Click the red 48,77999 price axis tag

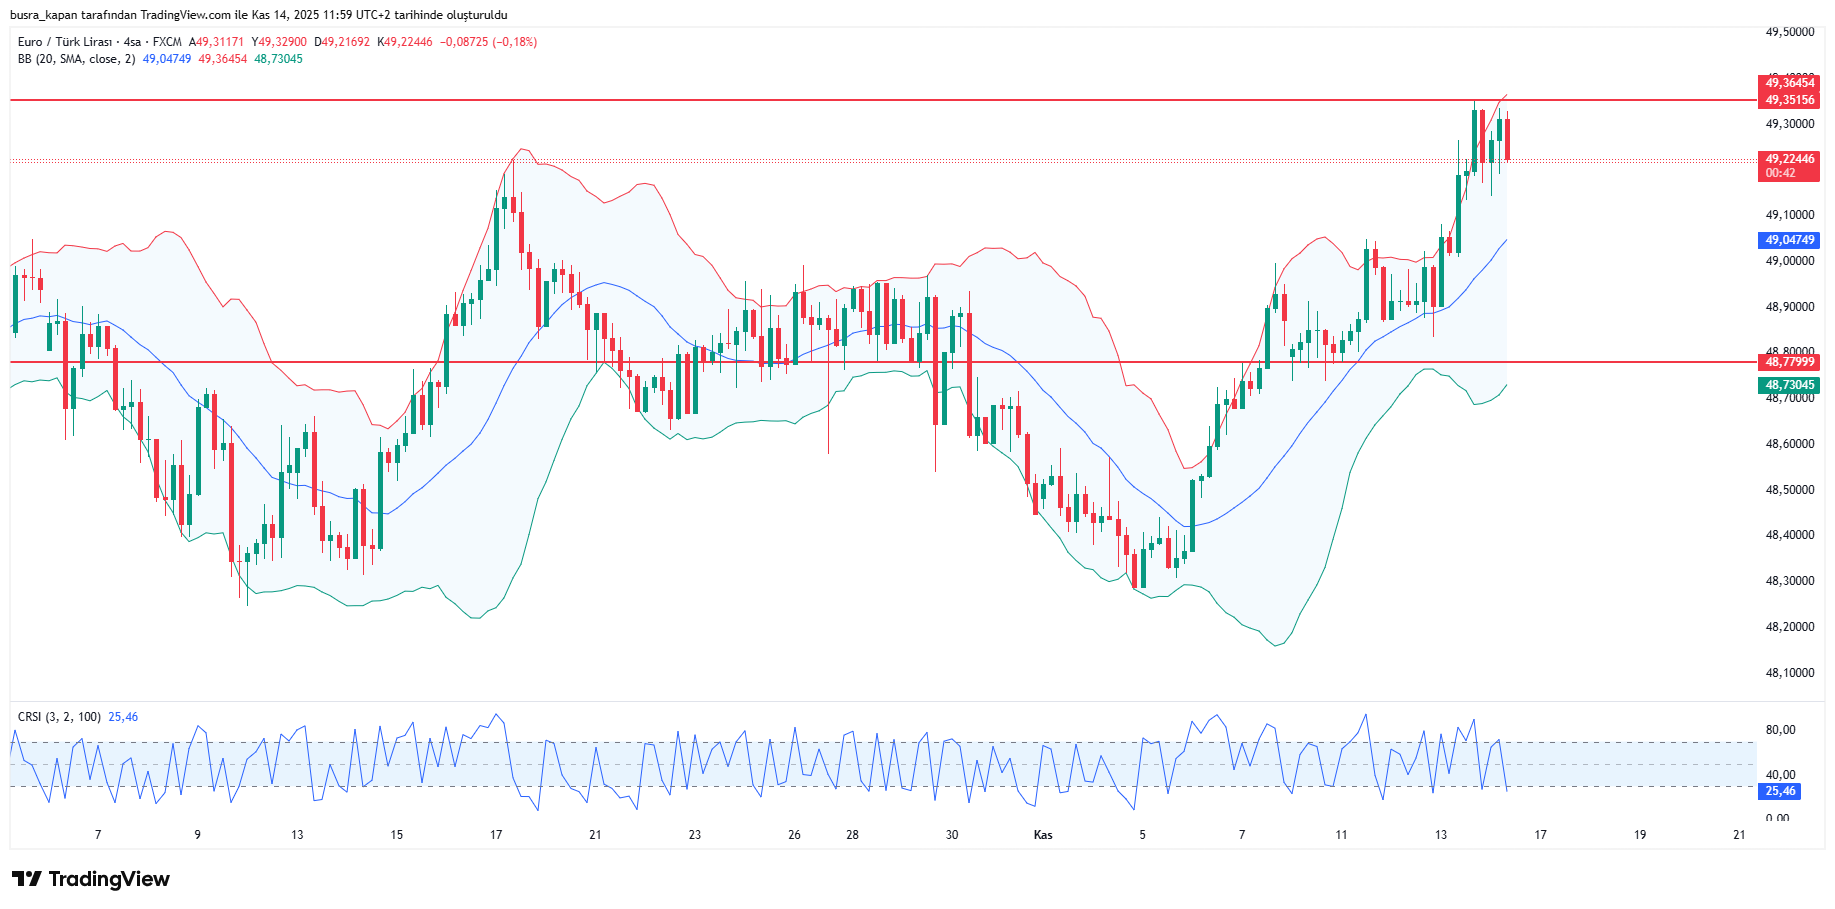[1789, 362]
